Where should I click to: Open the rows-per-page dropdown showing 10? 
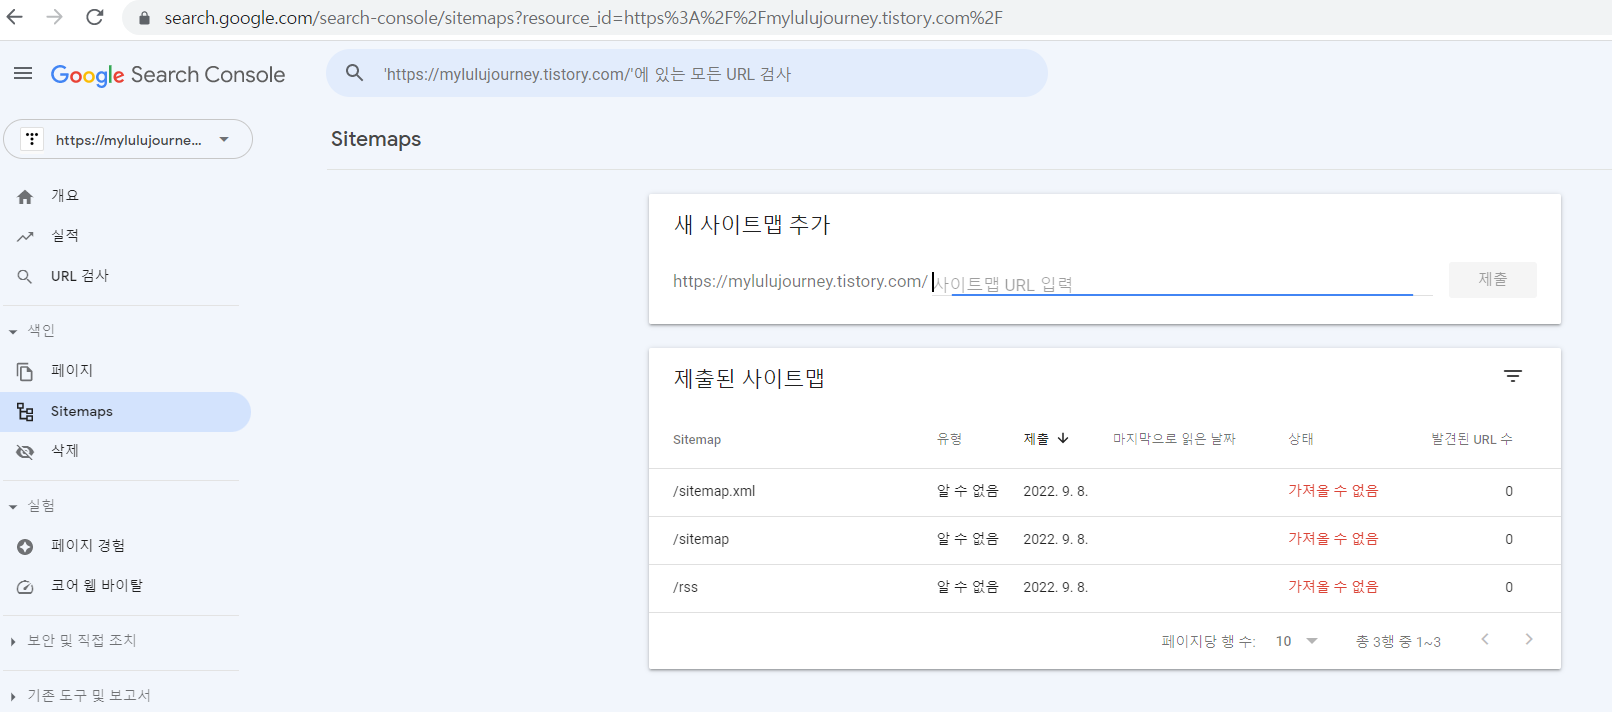(1297, 641)
